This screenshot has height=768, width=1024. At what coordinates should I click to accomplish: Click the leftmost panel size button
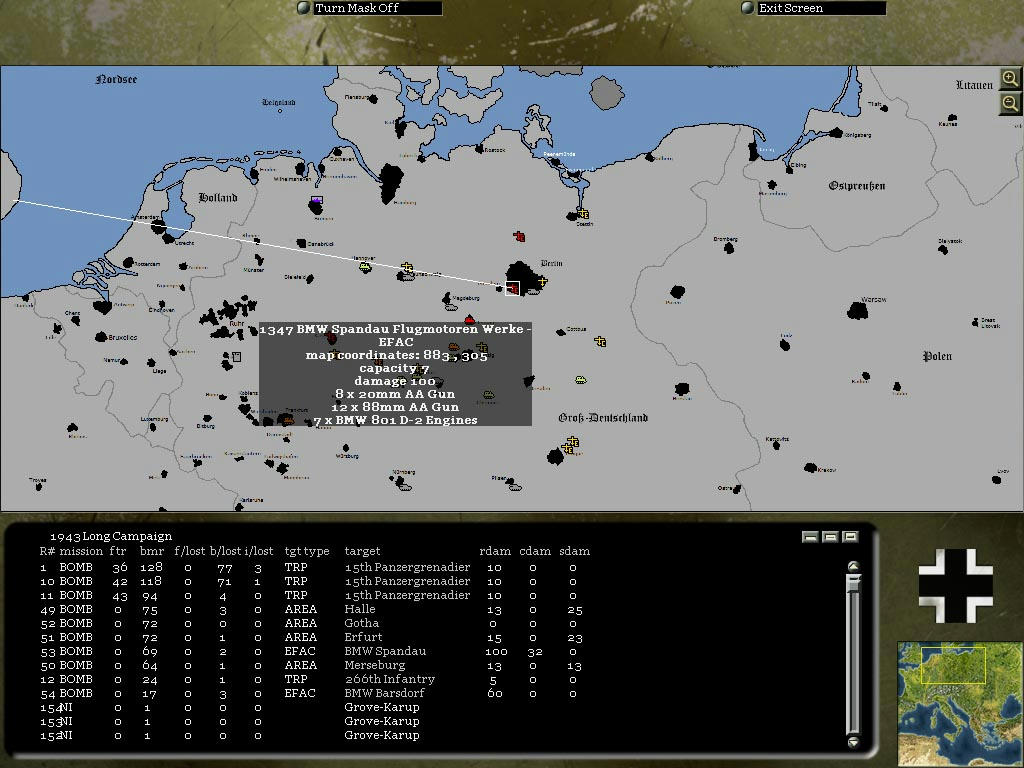point(810,537)
